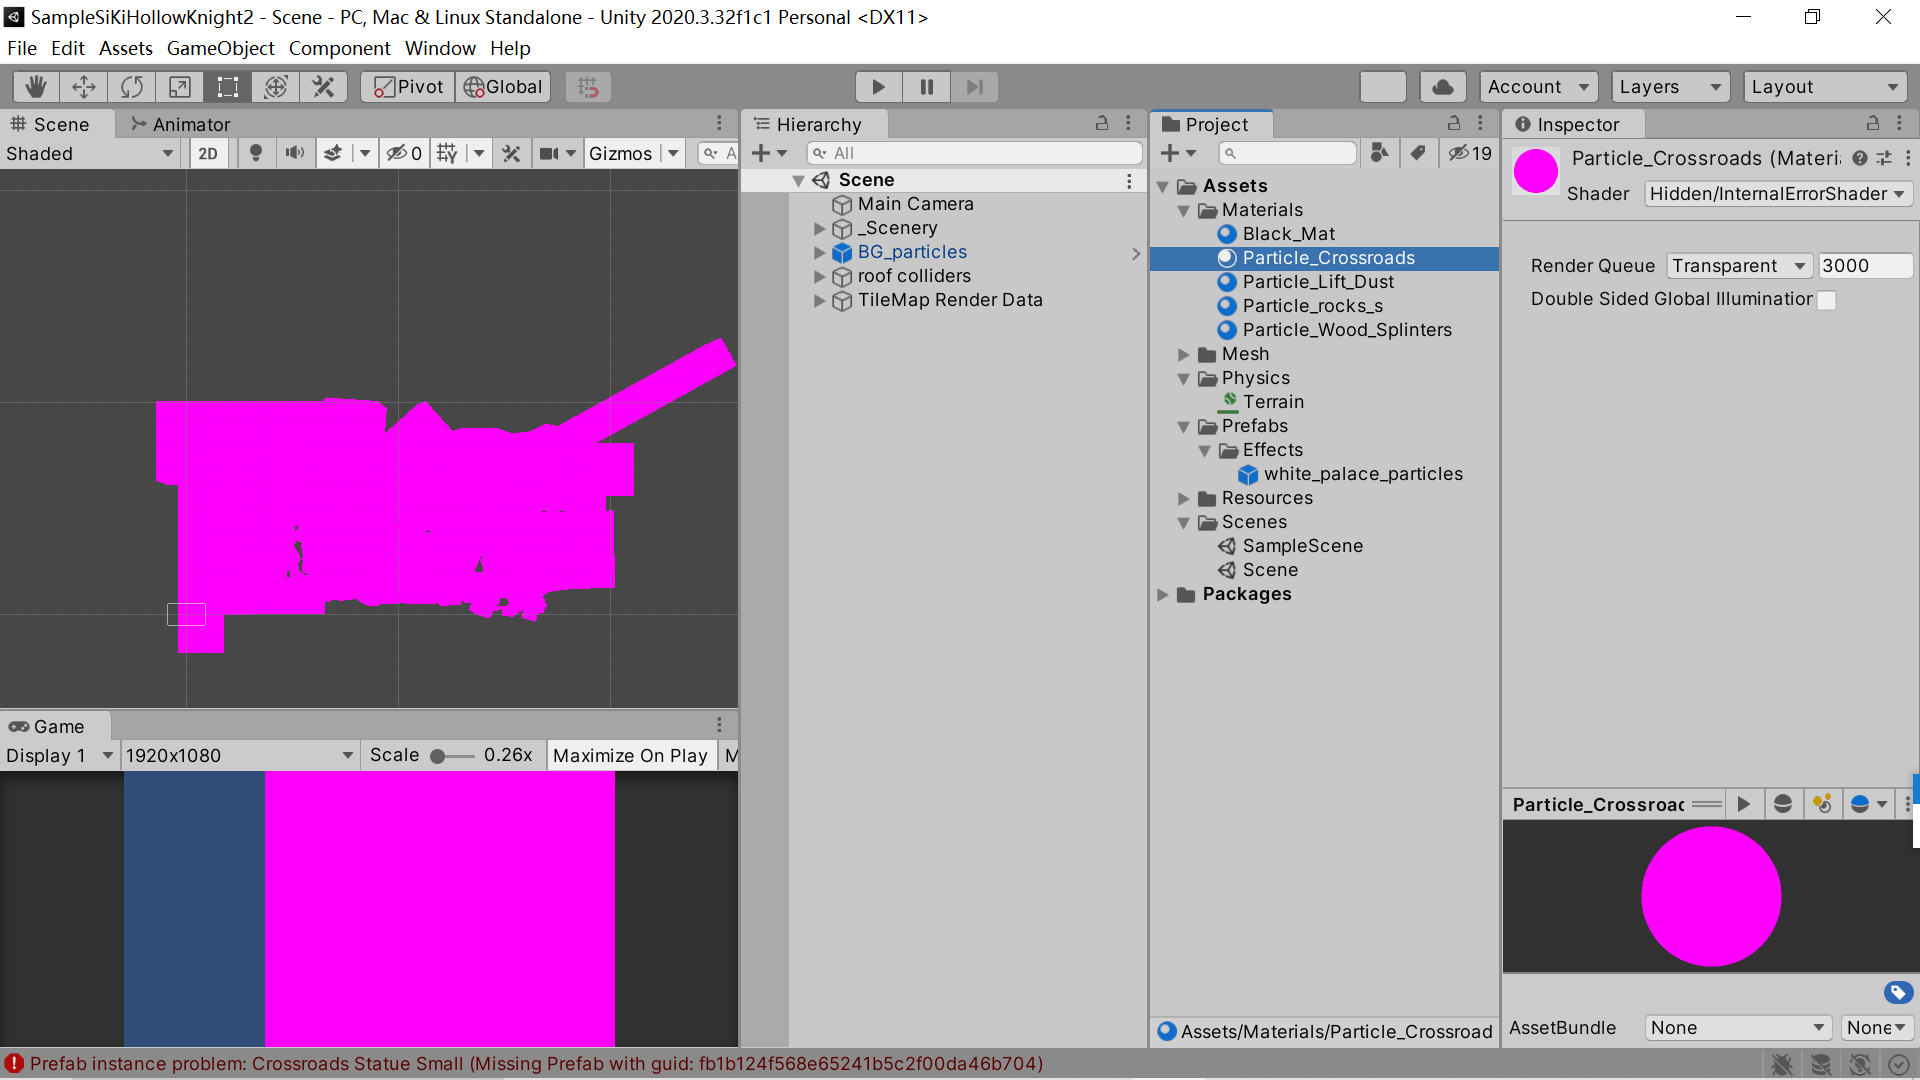Click the Step frame button
The height and width of the screenshot is (1080, 1920).
click(x=974, y=87)
